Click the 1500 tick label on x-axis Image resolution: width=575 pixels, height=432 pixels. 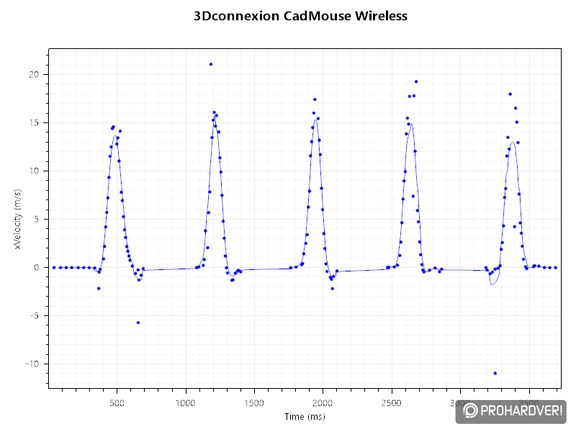click(254, 403)
